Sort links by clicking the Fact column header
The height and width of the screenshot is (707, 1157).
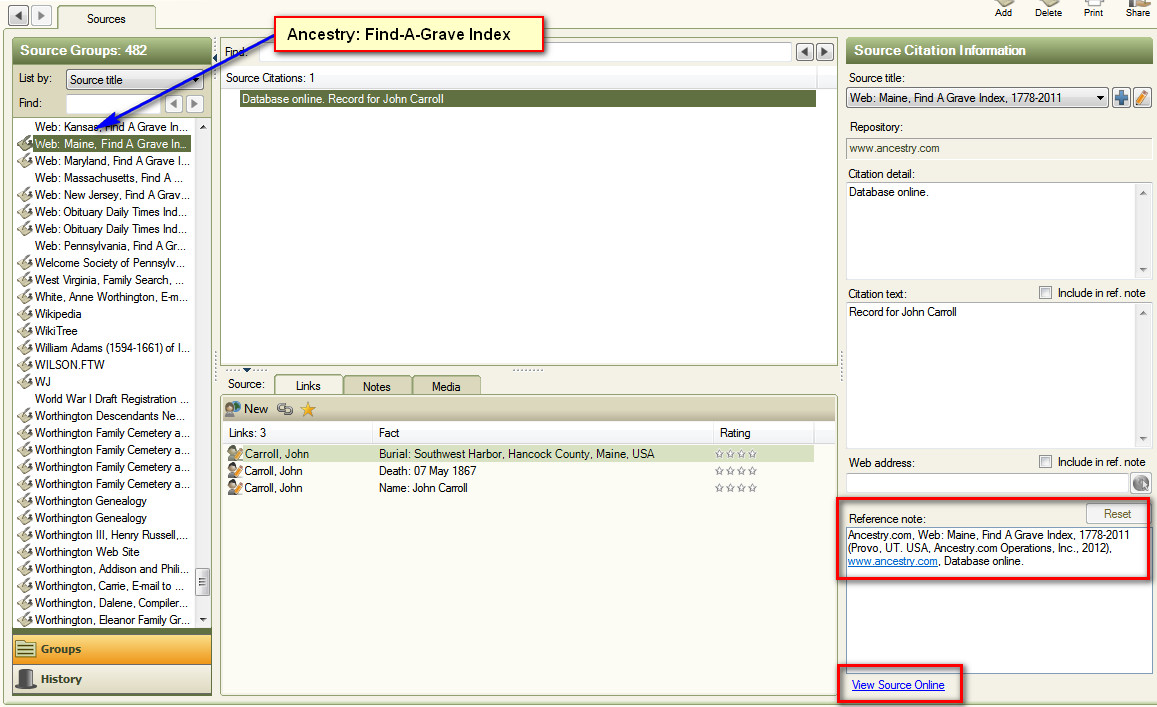(542, 433)
